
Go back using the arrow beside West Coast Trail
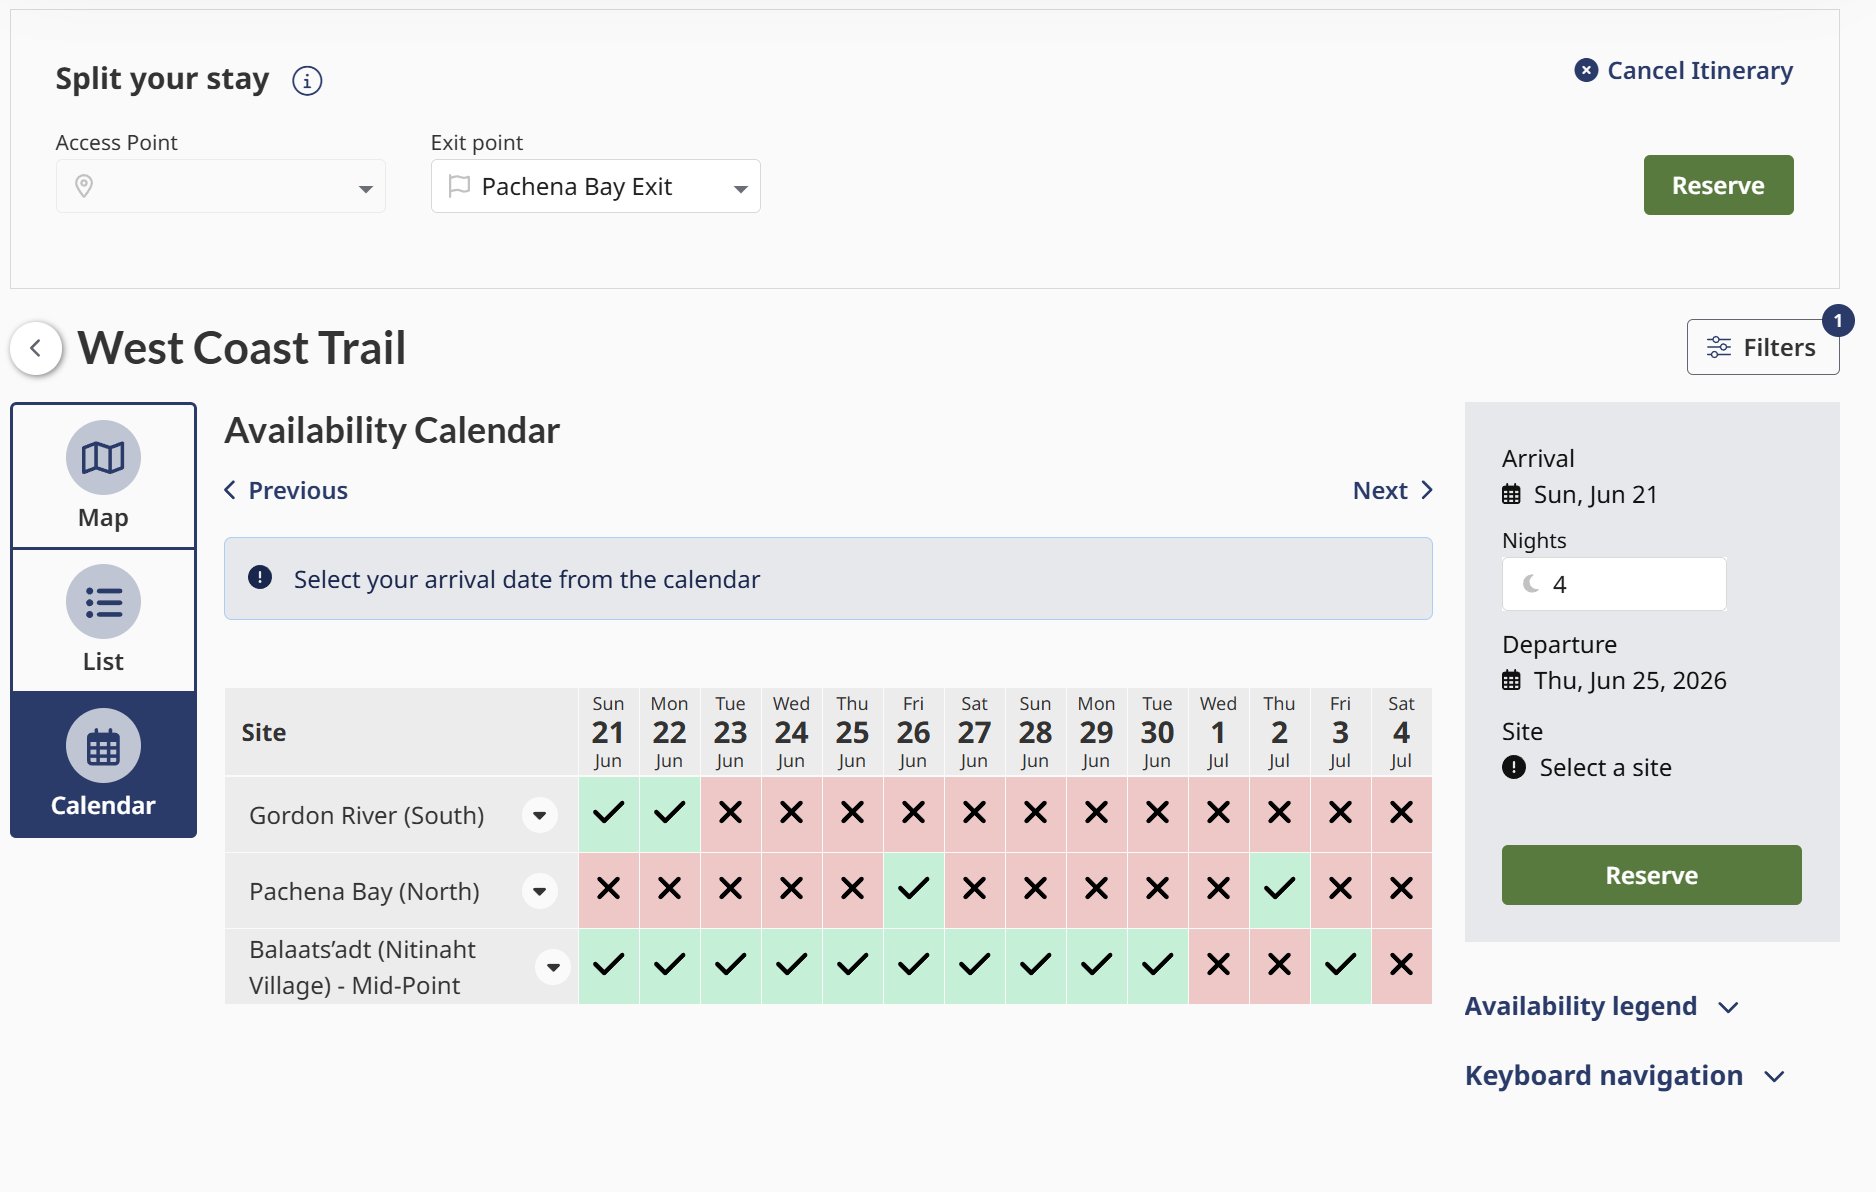click(36, 348)
